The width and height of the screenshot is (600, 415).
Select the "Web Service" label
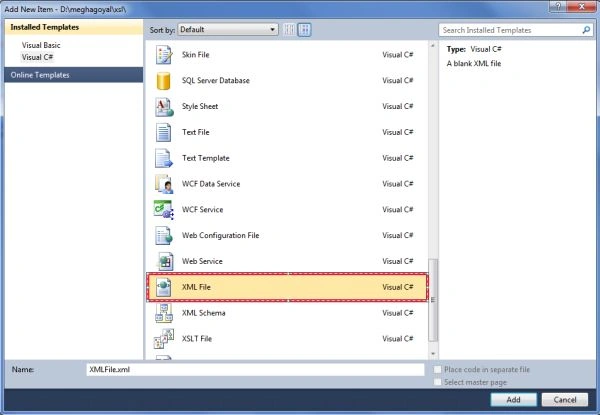pos(202,261)
